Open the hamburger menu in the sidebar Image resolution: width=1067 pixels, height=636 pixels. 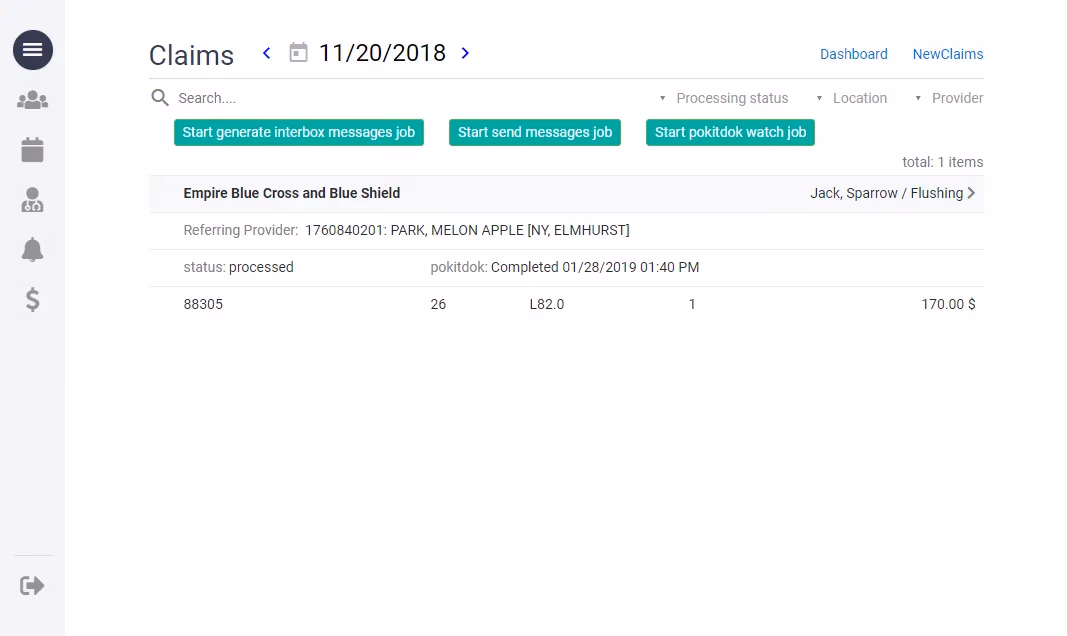[x=33, y=50]
